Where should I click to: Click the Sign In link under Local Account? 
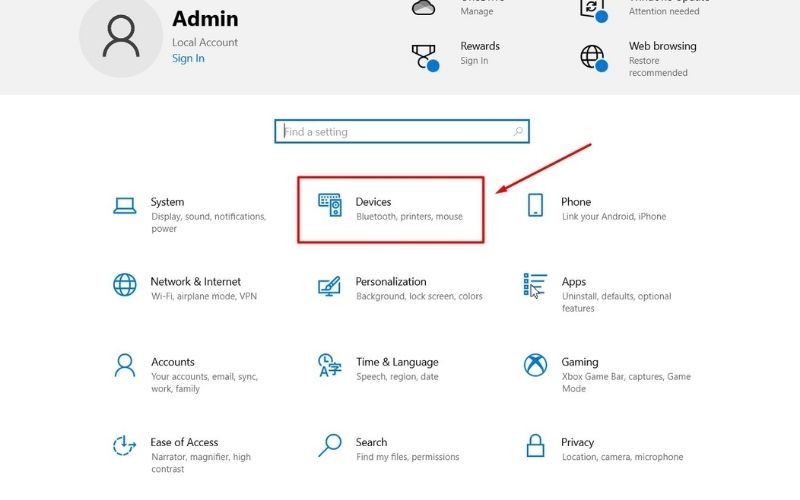pos(188,58)
